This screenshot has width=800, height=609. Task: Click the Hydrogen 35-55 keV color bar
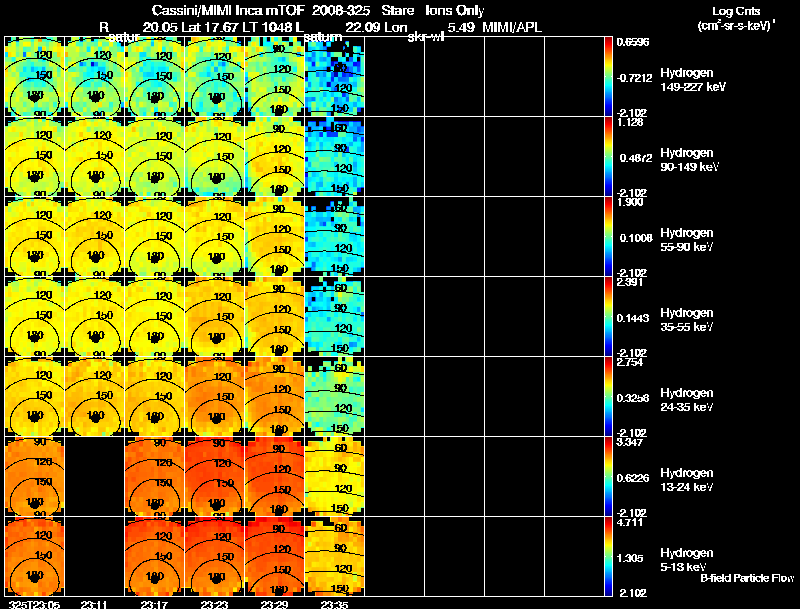coord(608,317)
